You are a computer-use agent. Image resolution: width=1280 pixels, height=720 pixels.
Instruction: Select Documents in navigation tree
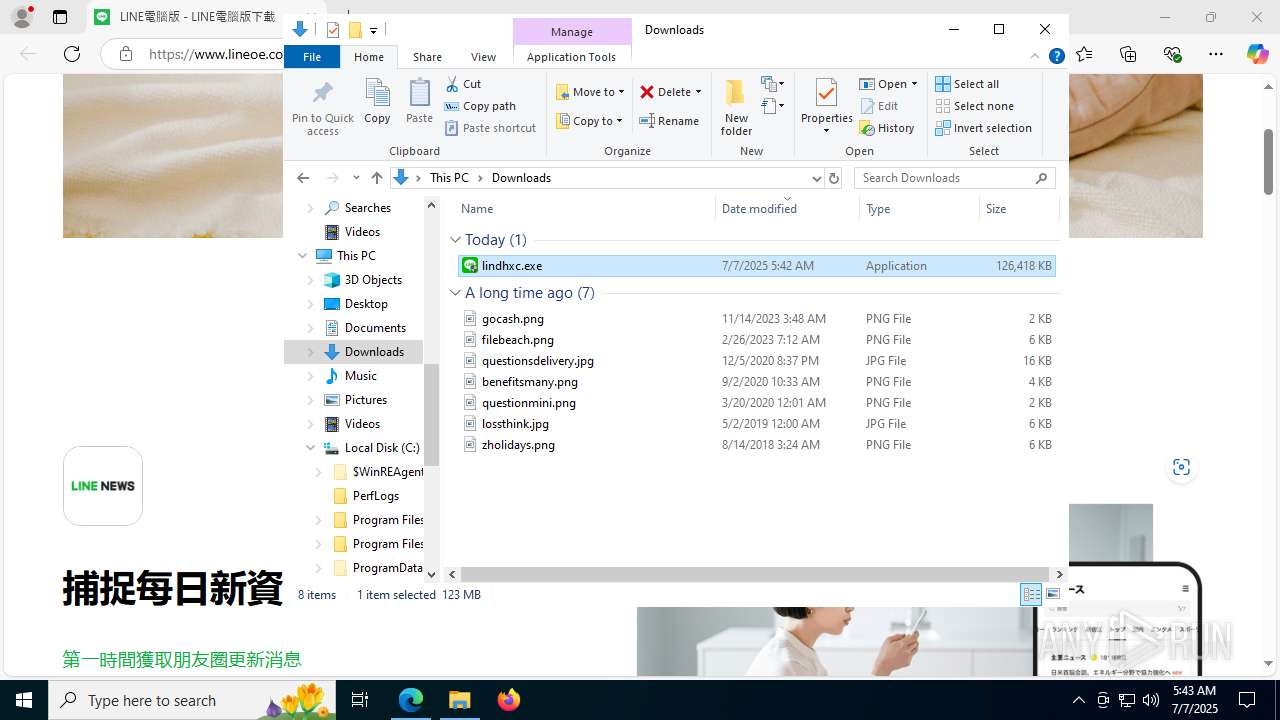375,328
